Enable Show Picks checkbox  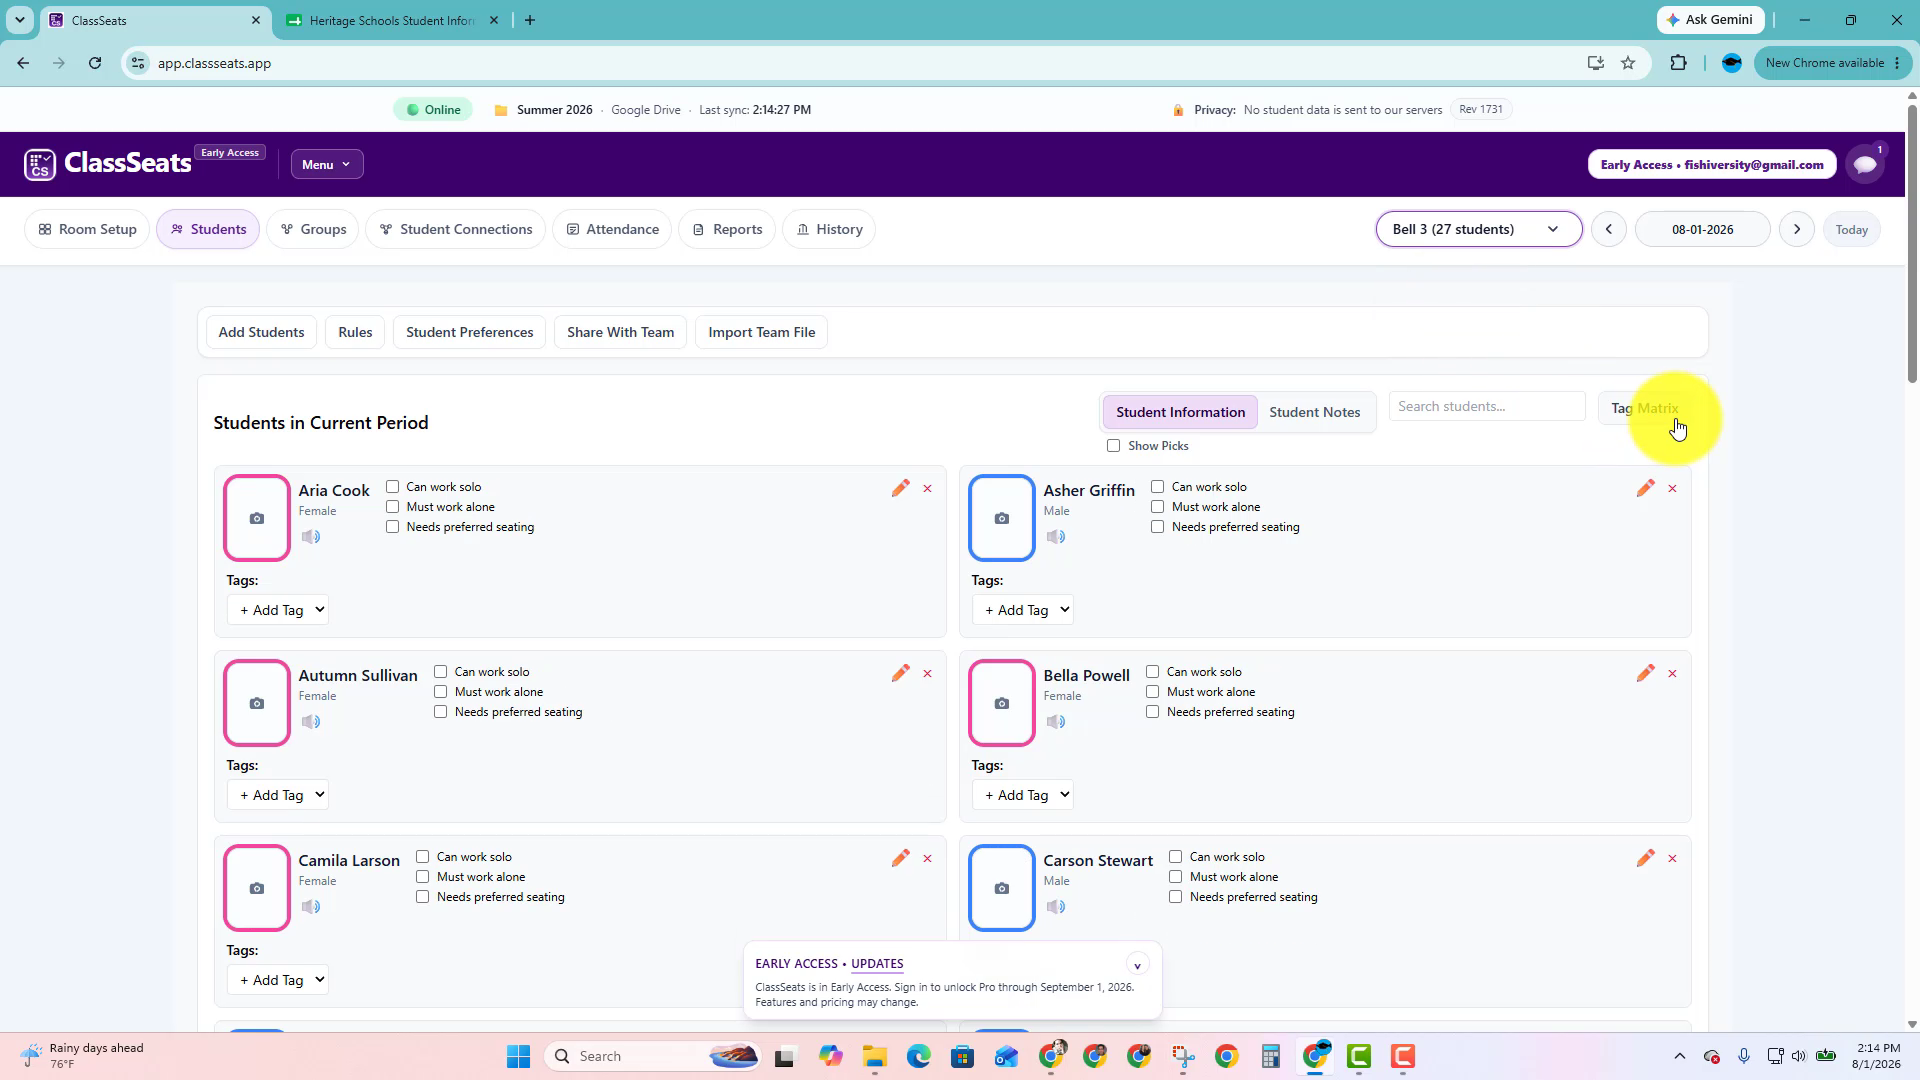(x=1113, y=446)
